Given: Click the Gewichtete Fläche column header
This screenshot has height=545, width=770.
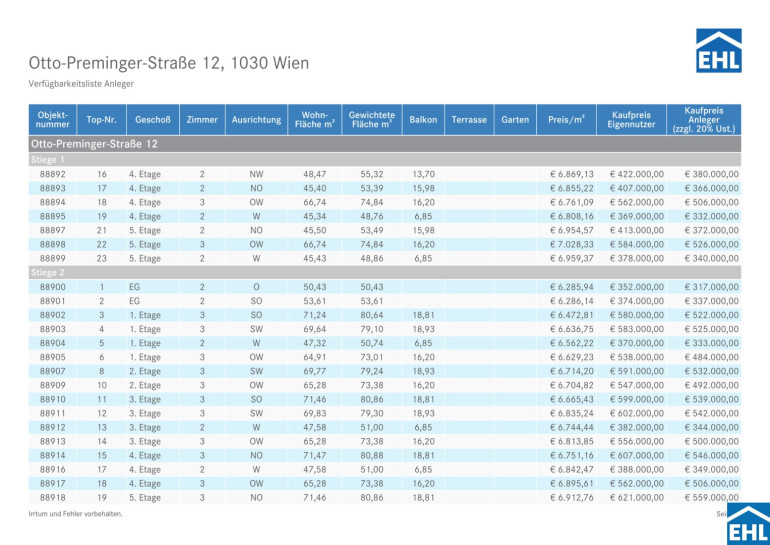Looking at the screenshot, I should tap(371, 119).
